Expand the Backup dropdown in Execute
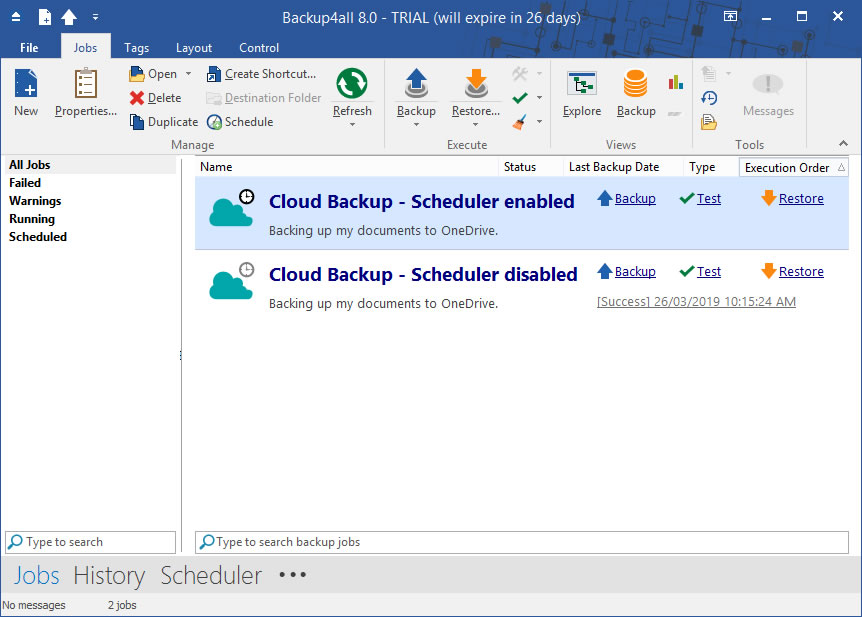 coord(416,125)
